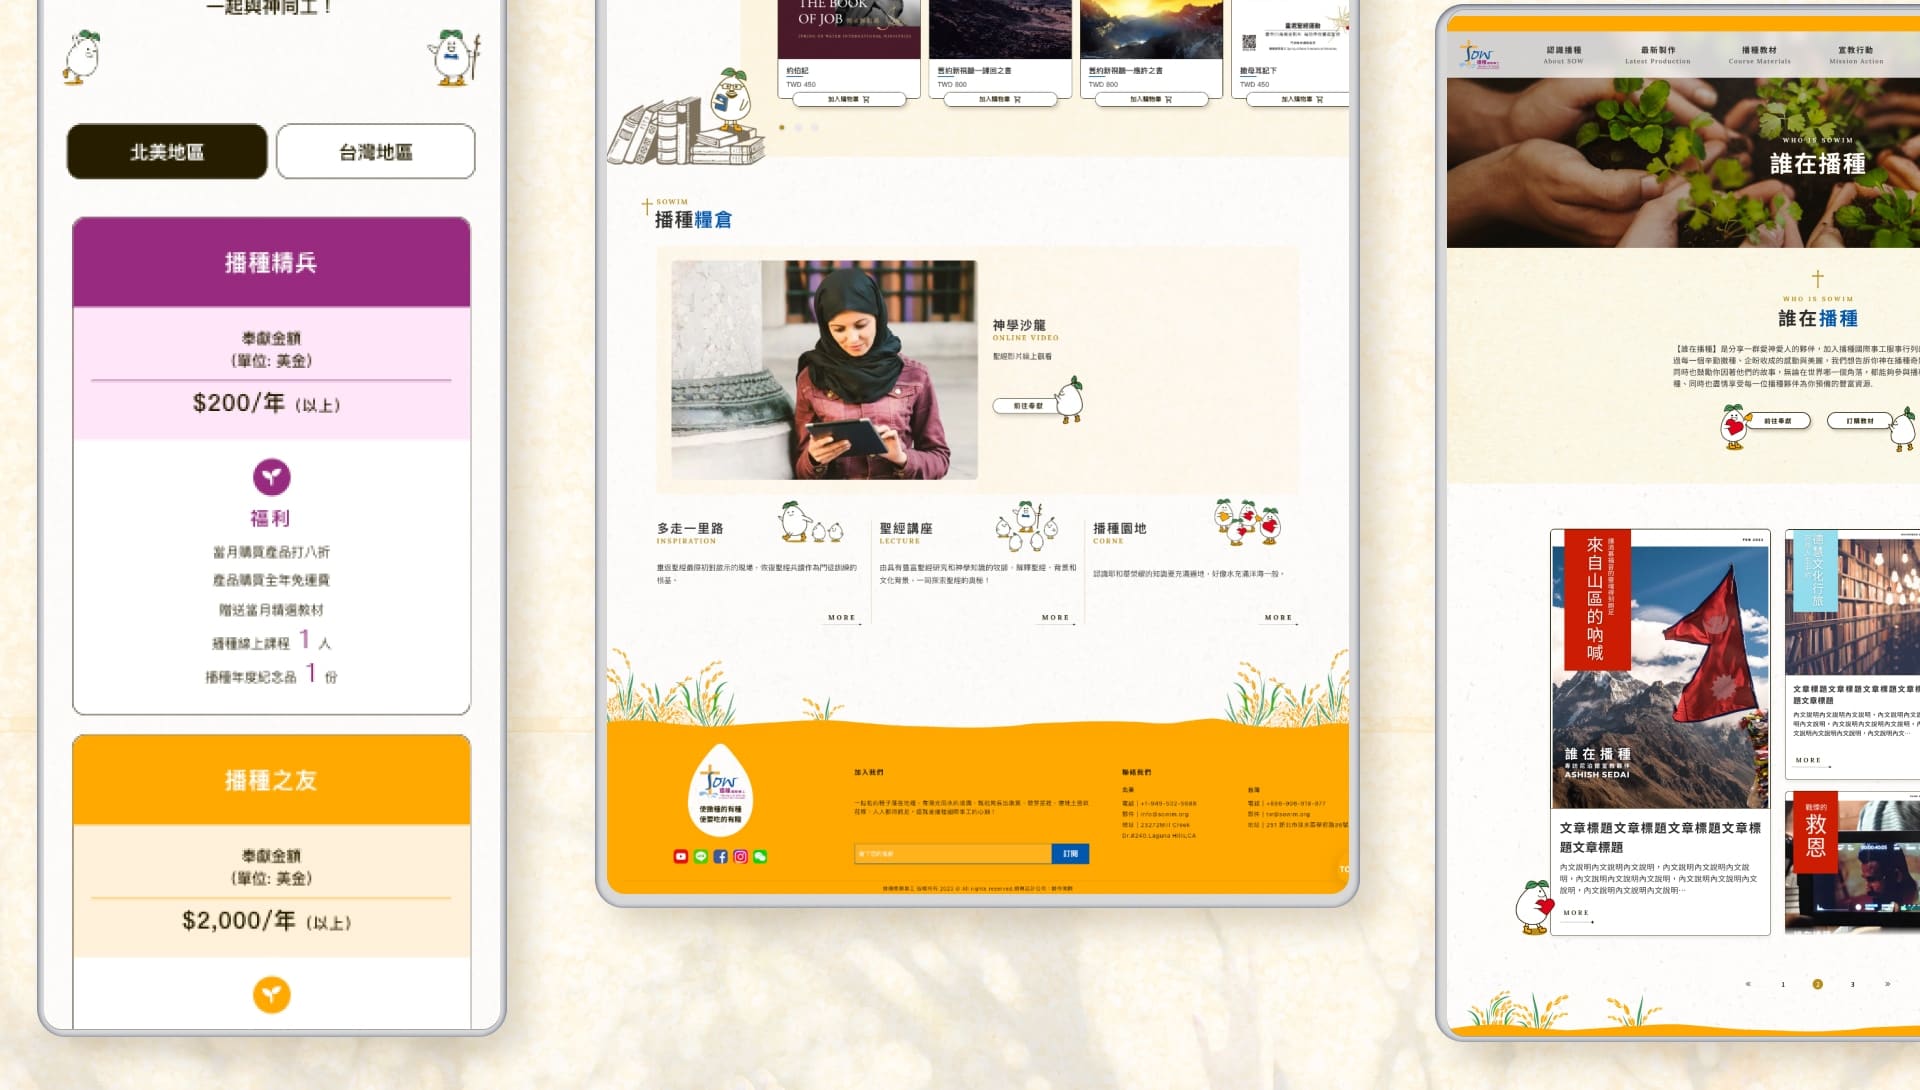This screenshot has height=1090, width=1920.
Task: Select the 北美地區 region tab
Action: coord(167,152)
